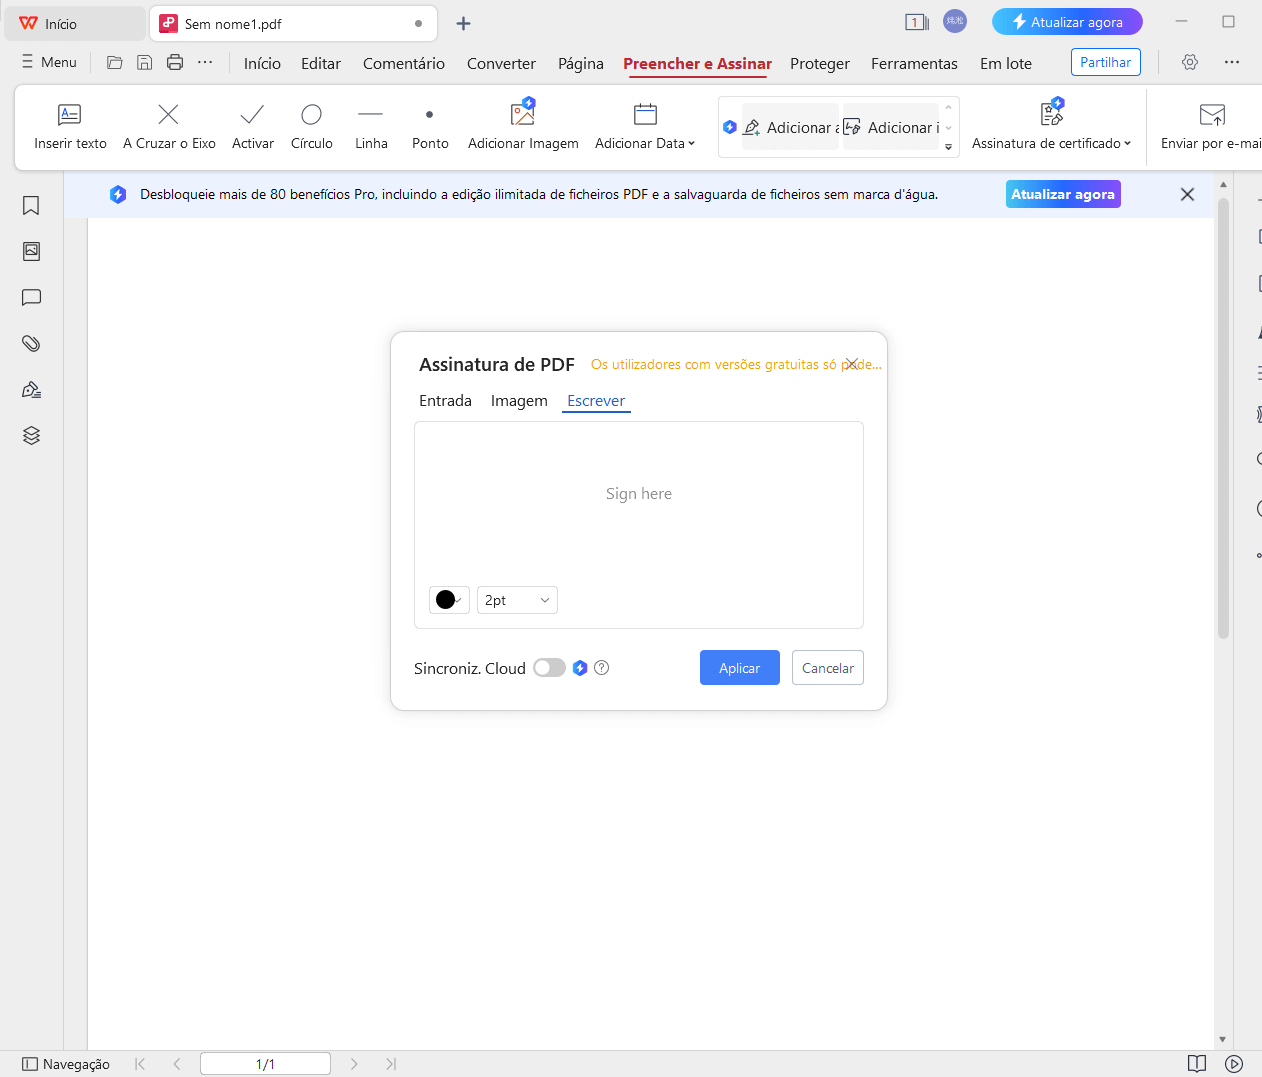Click the Aplicar button
Screen dimensions: 1262x1077
(x=740, y=668)
